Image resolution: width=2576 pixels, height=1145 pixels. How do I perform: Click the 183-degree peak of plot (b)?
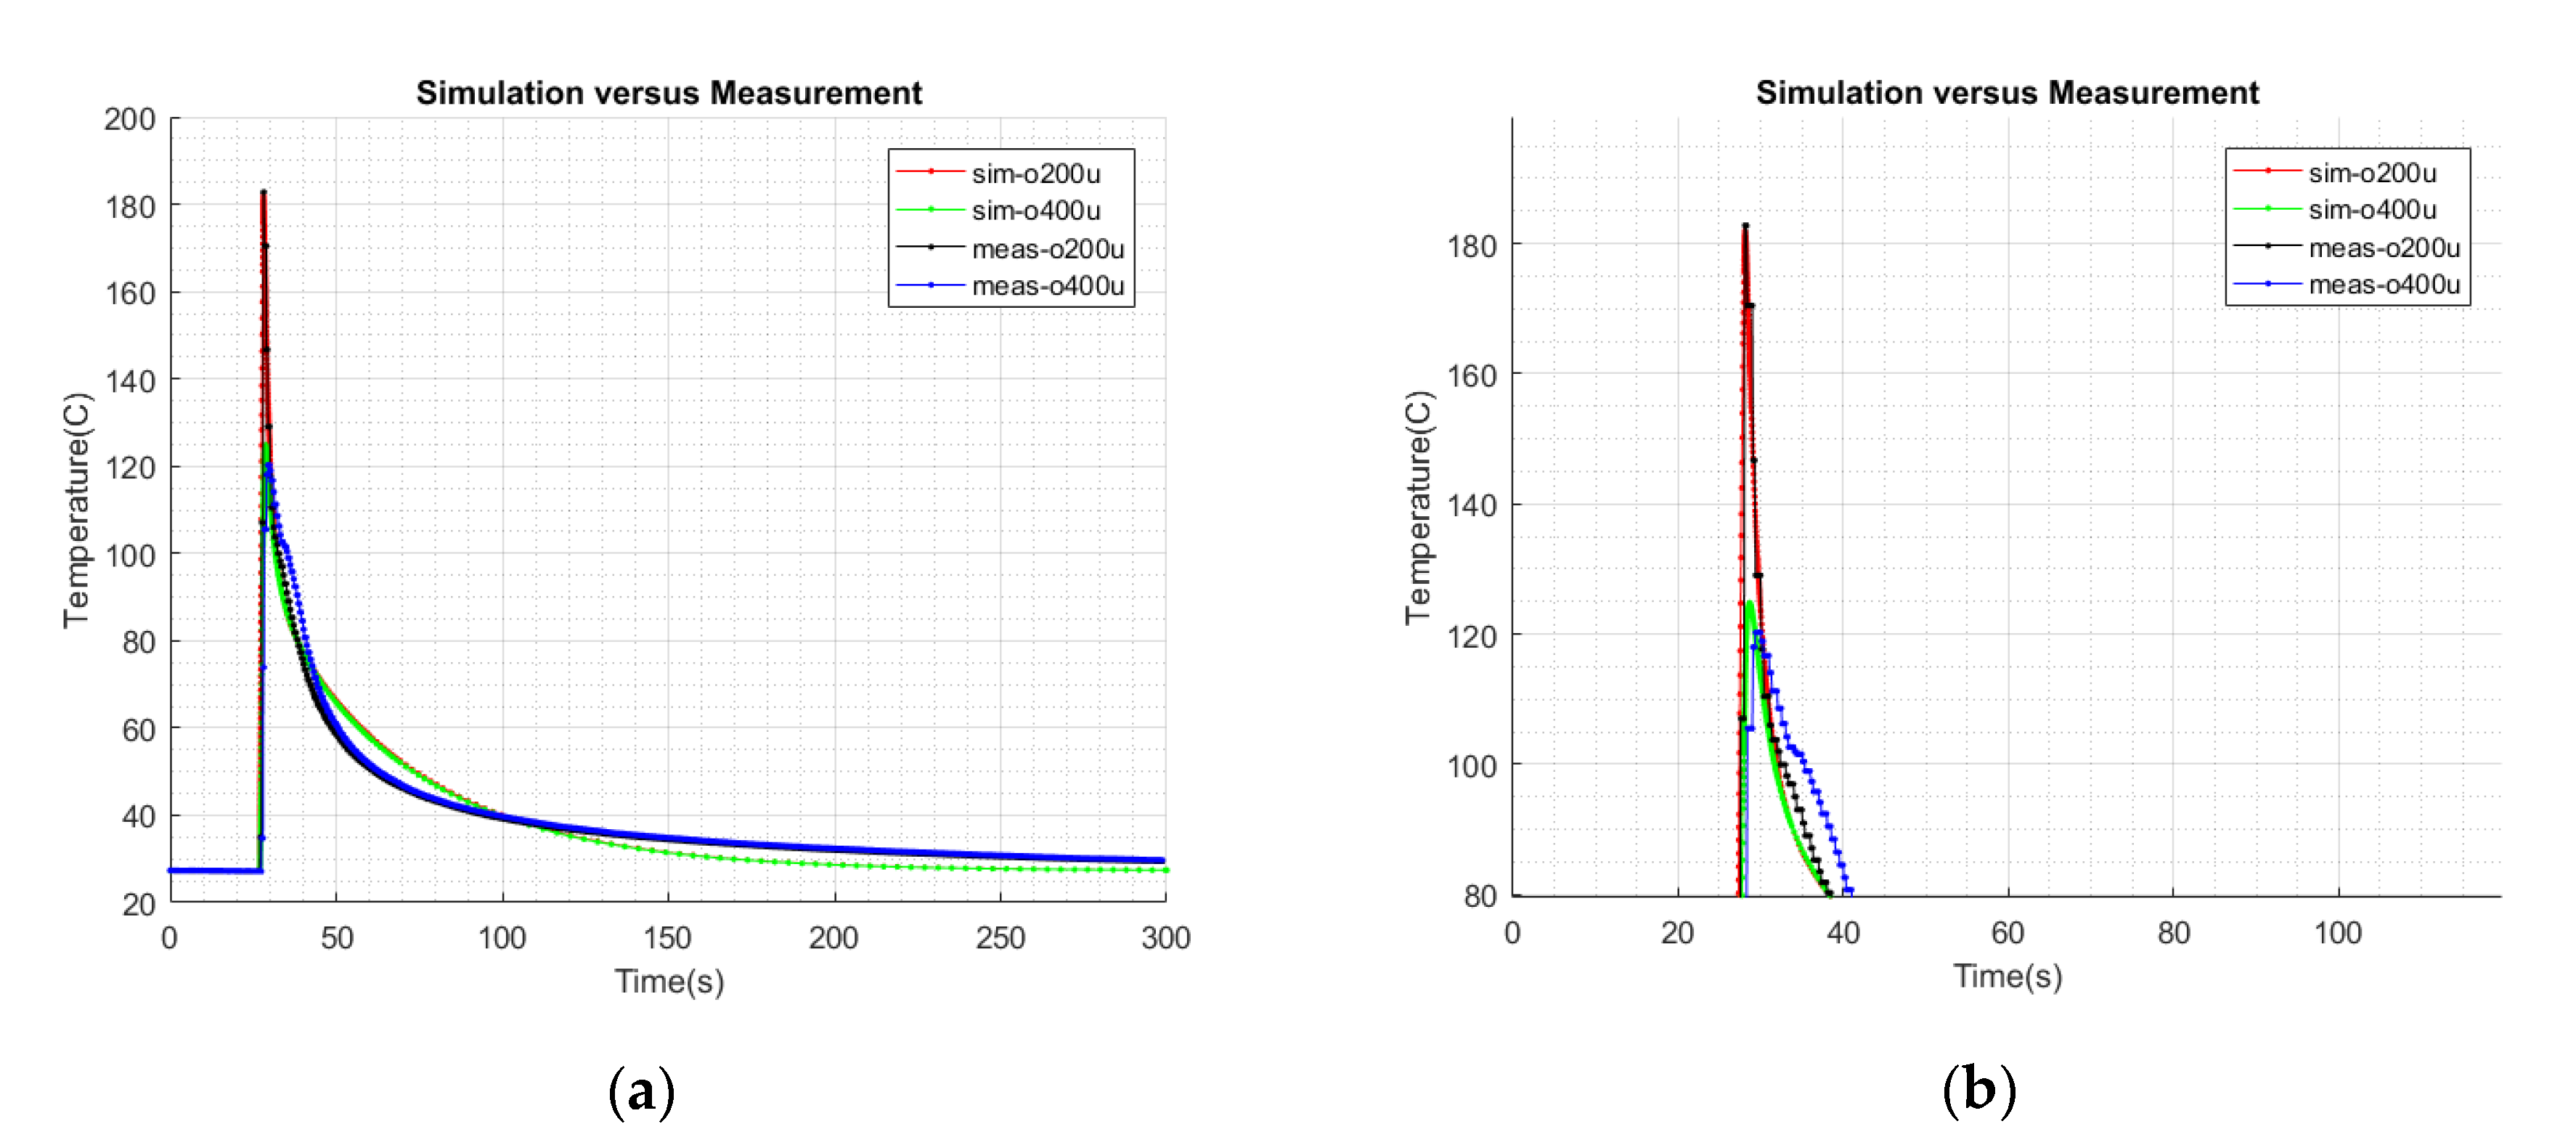(1745, 226)
